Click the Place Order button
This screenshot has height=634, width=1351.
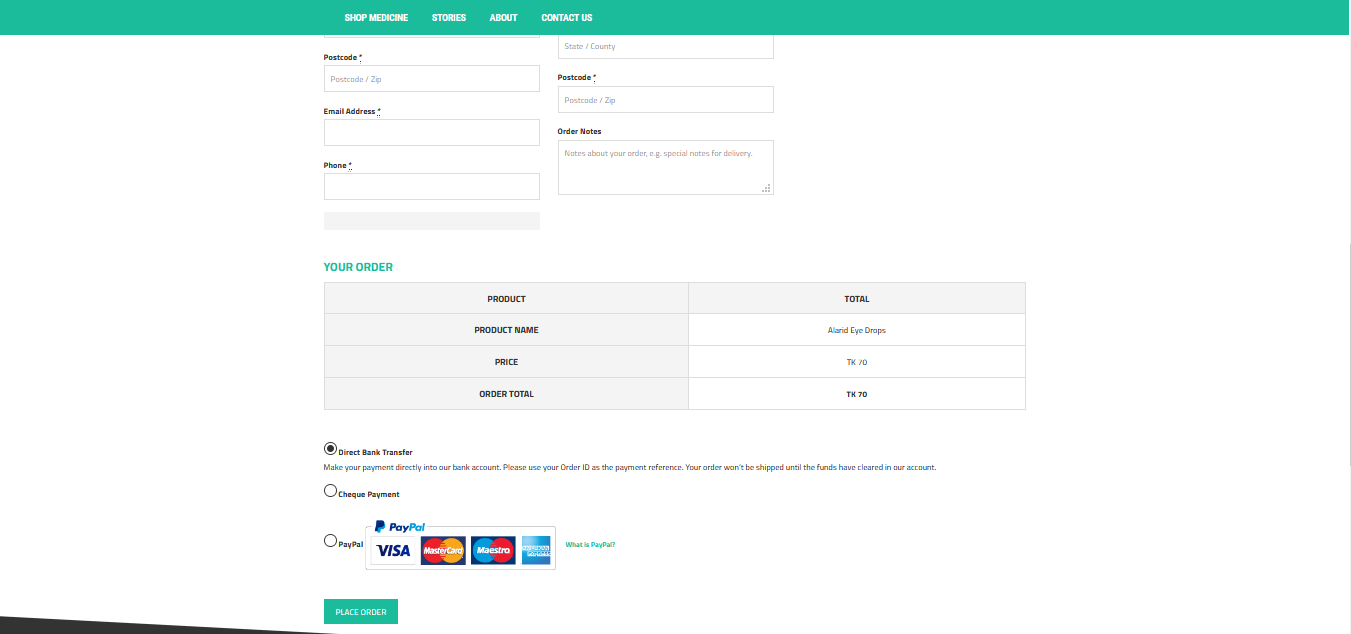(x=360, y=611)
